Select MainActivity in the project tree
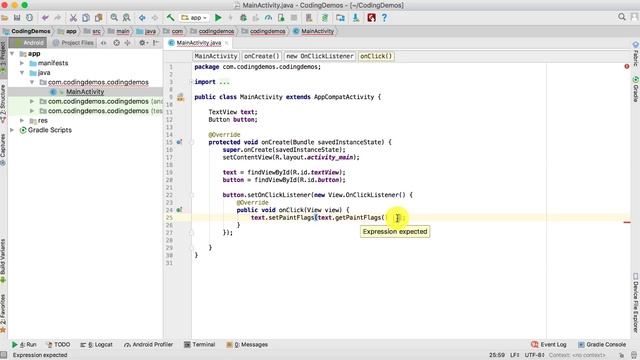This screenshot has height=360, width=640. click(x=85, y=92)
